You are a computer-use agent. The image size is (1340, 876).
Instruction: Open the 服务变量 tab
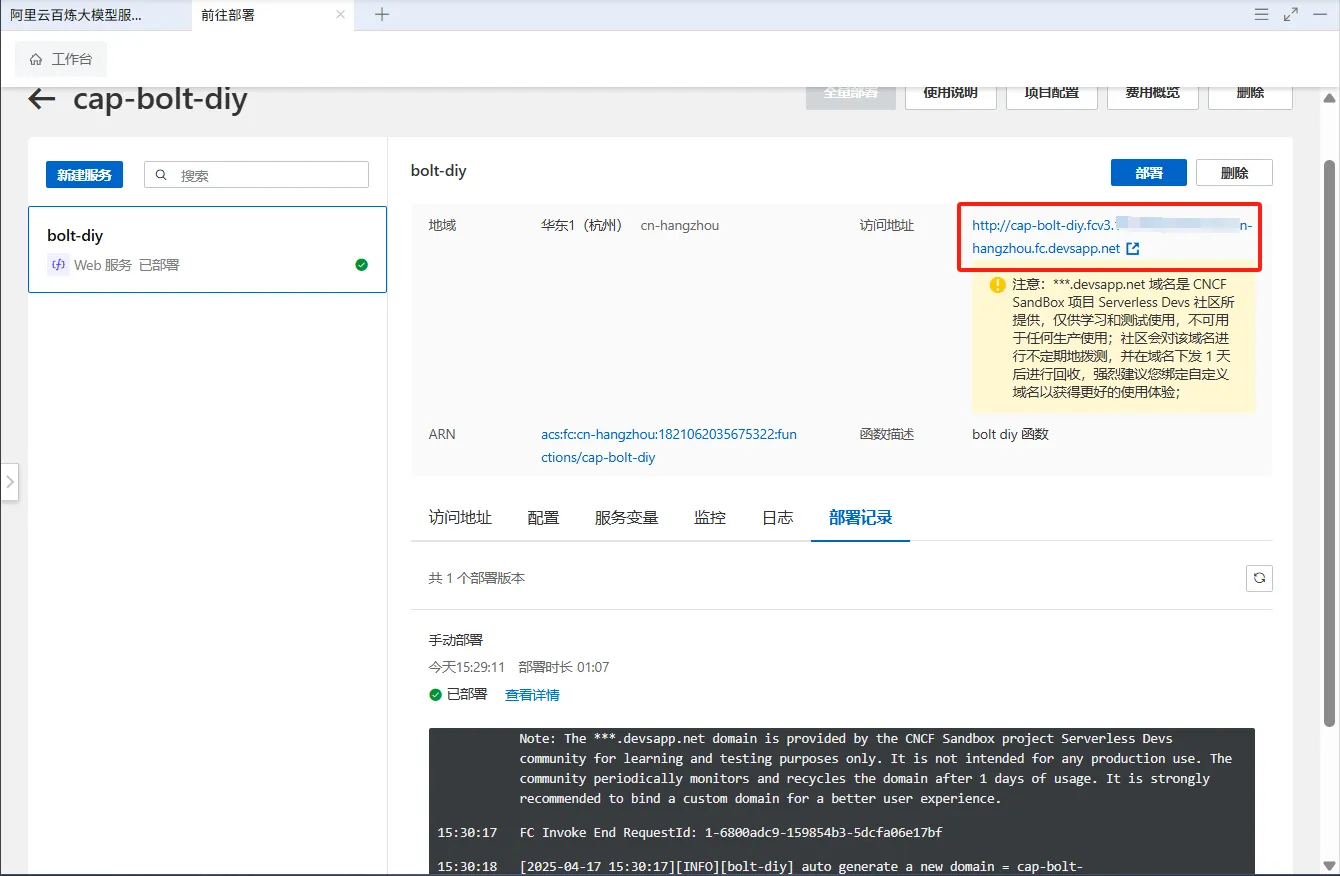(626, 517)
